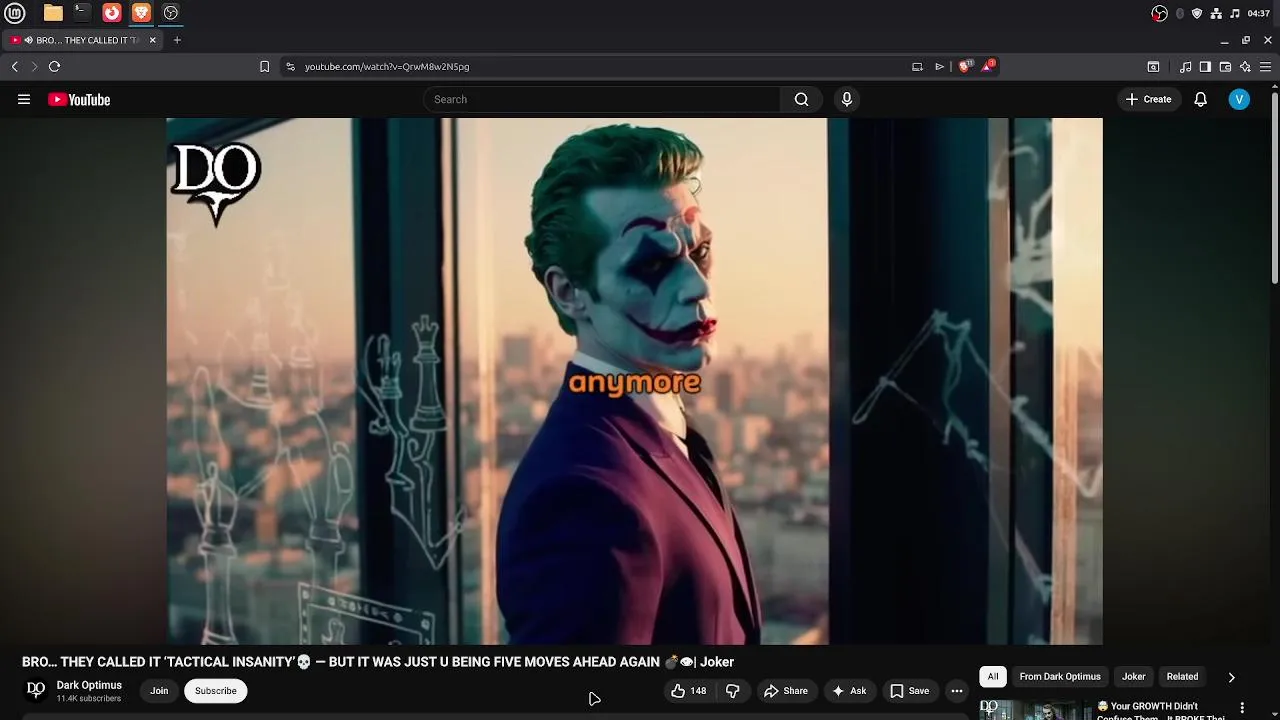1280x720 pixels.
Task: Select the Related filter chip
Action: [1182, 677]
